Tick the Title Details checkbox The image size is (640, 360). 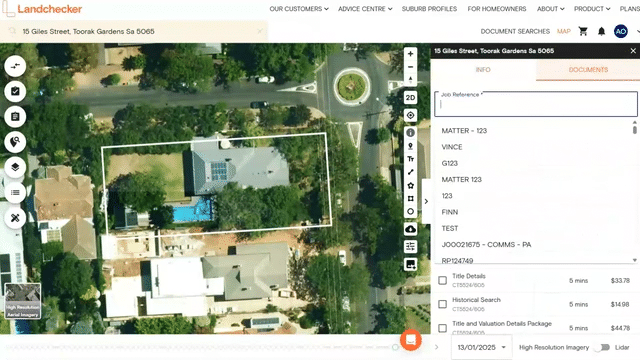[442, 280]
